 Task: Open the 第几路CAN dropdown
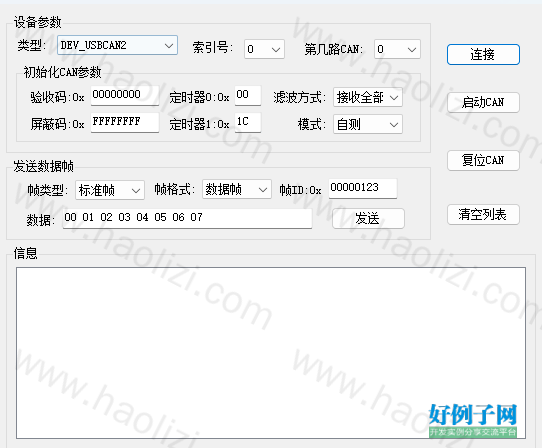397,49
